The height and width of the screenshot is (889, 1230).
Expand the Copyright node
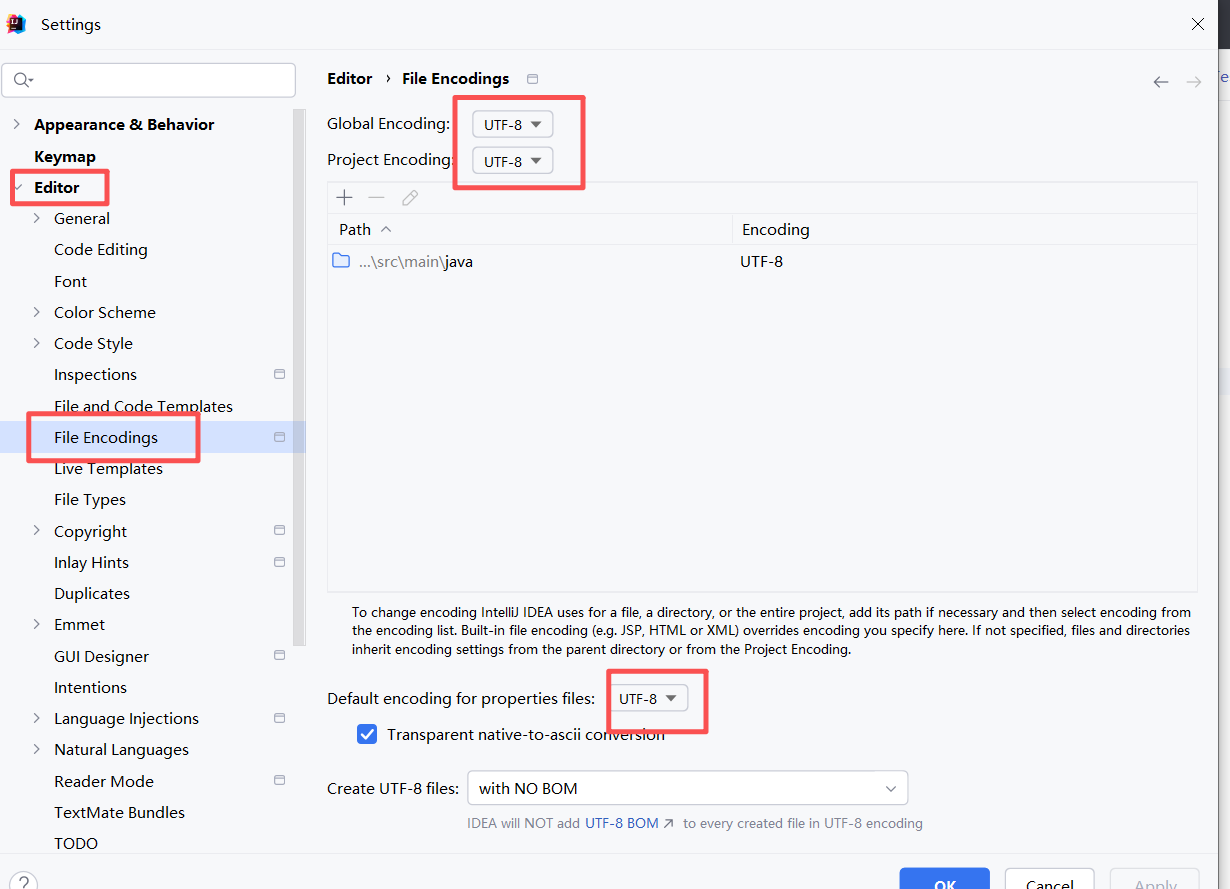pos(37,530)
